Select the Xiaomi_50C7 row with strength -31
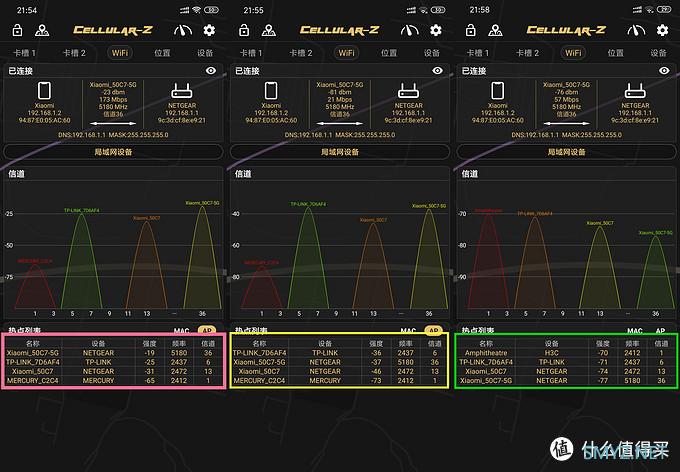 114,371
